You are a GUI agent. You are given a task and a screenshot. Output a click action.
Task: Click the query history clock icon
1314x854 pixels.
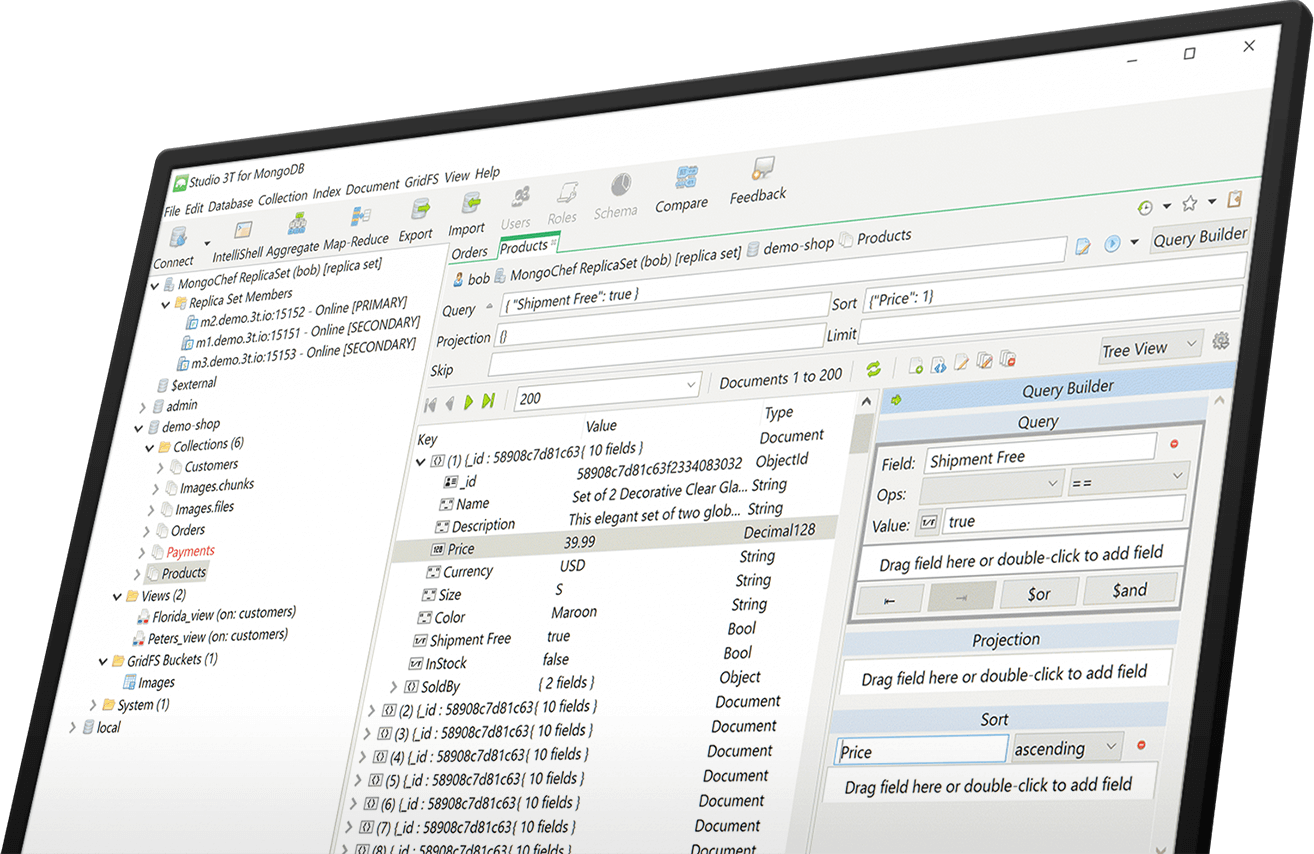pyautogui.click(x=1145, y=208)
